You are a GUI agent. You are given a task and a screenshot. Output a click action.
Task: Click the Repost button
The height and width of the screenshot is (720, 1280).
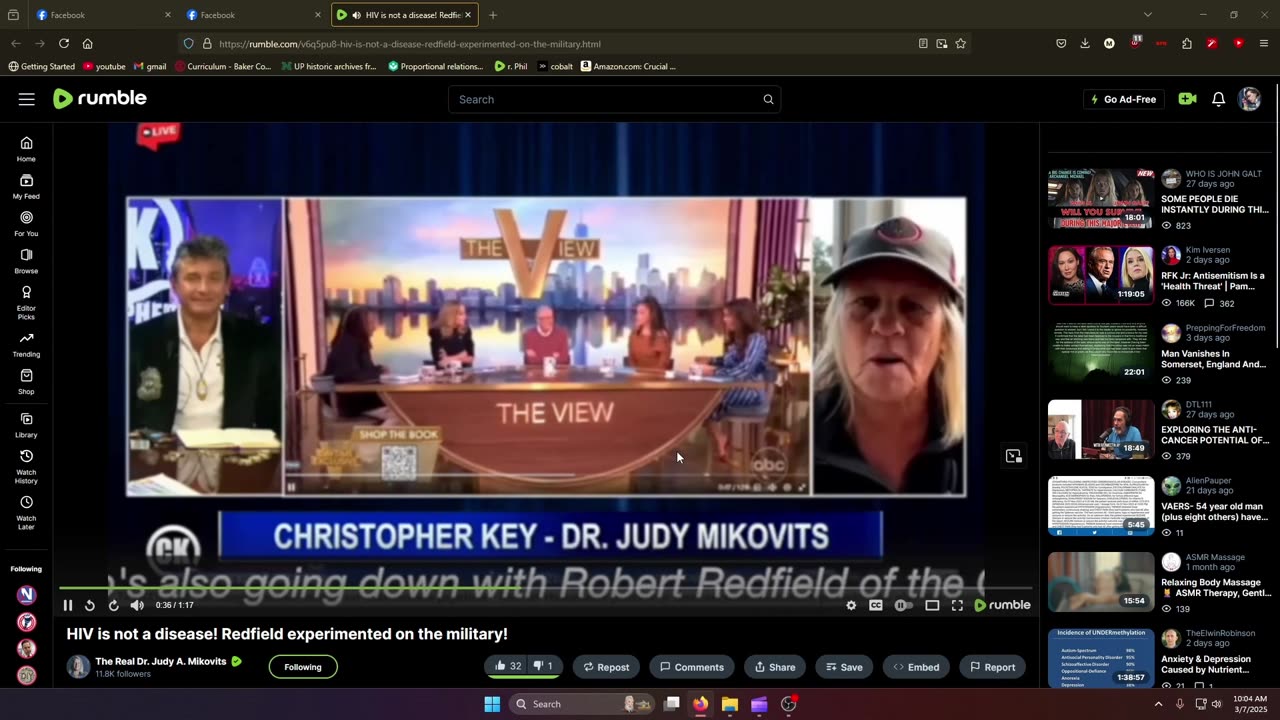coord(606,667)
